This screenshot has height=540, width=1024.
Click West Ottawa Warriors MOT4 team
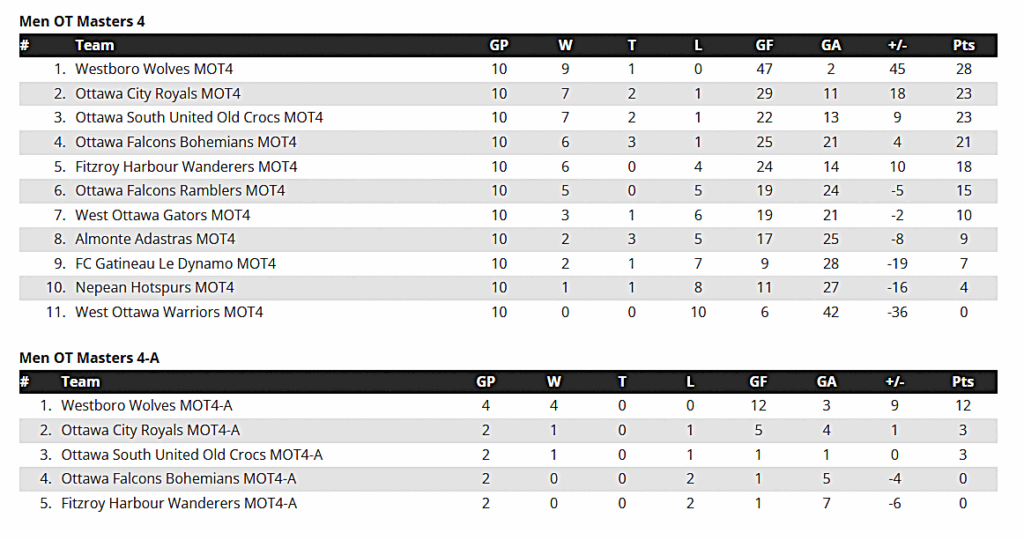coord(169,312)
